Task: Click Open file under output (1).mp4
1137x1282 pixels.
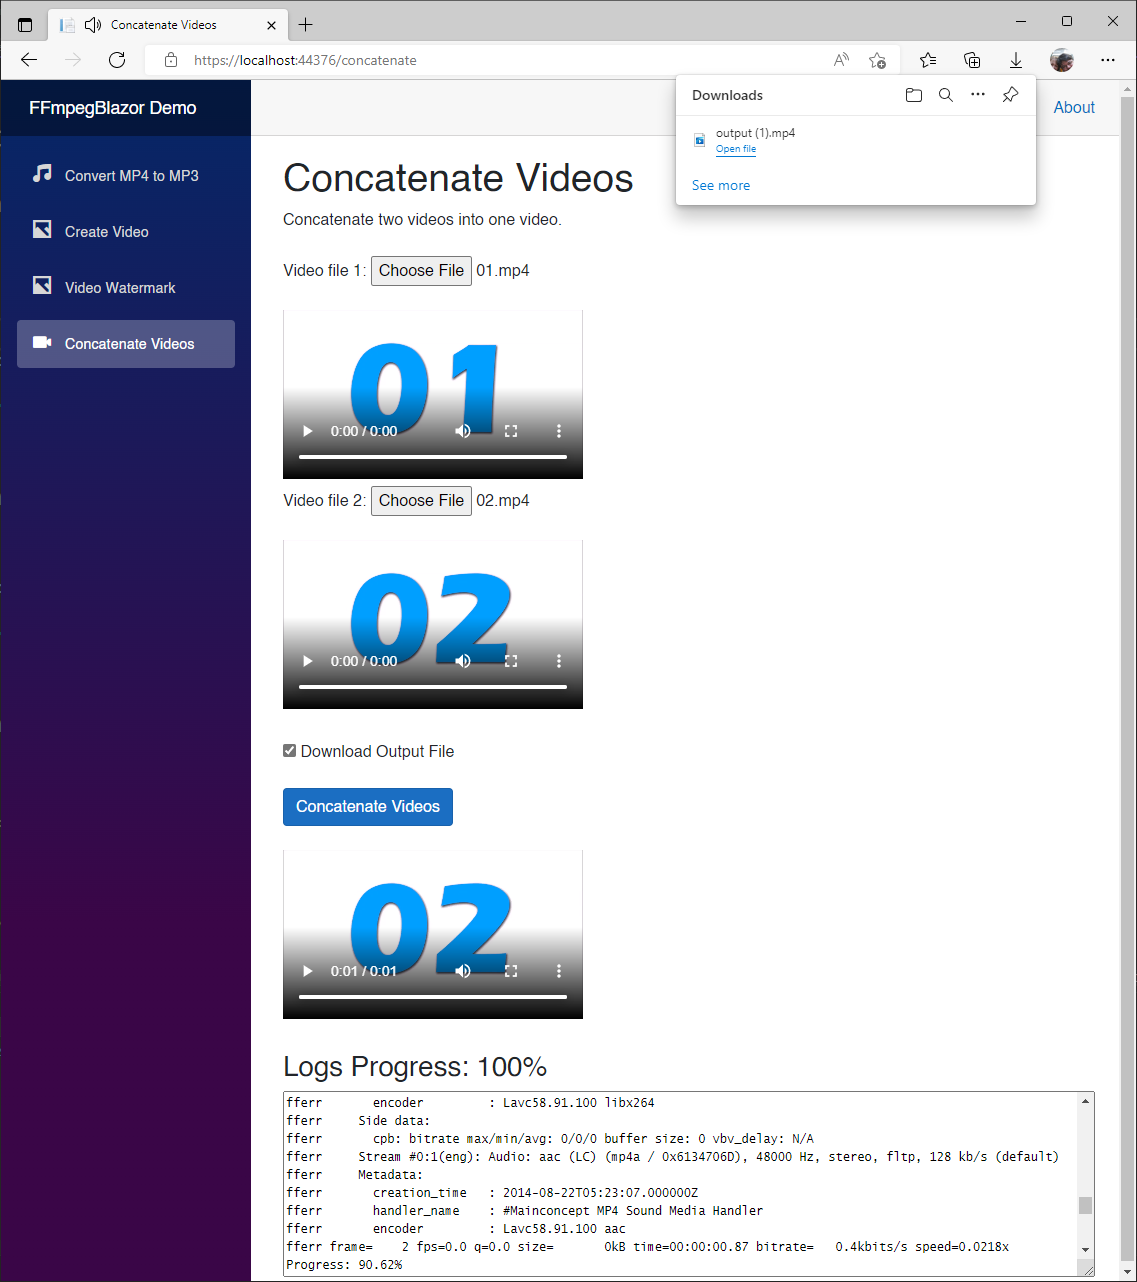Action: [736, 149]
